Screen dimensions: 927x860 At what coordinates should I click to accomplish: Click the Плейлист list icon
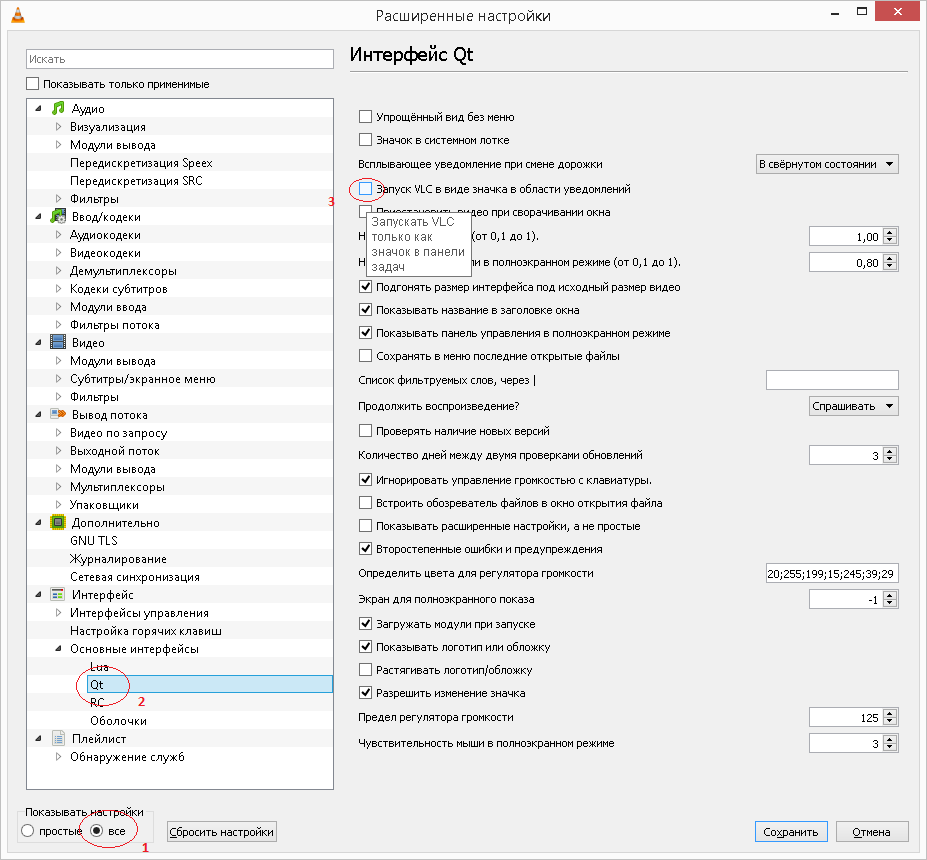[58, 738]
